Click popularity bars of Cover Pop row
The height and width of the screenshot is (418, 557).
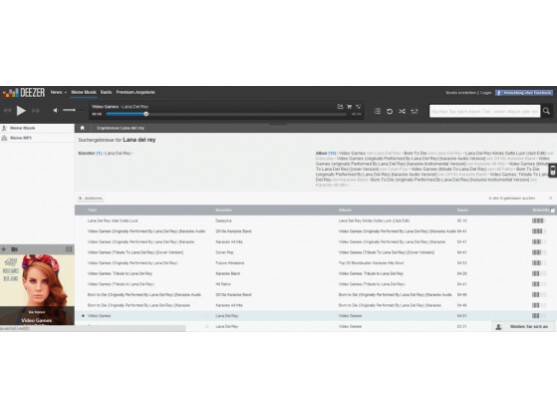(539, 253)
